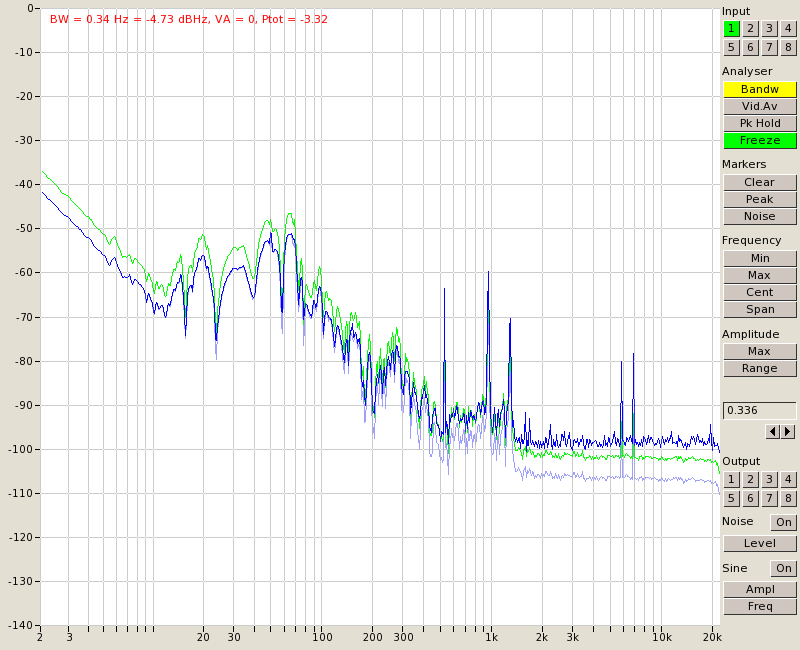Click the Sine Ampl button

[x=760, y=589]
